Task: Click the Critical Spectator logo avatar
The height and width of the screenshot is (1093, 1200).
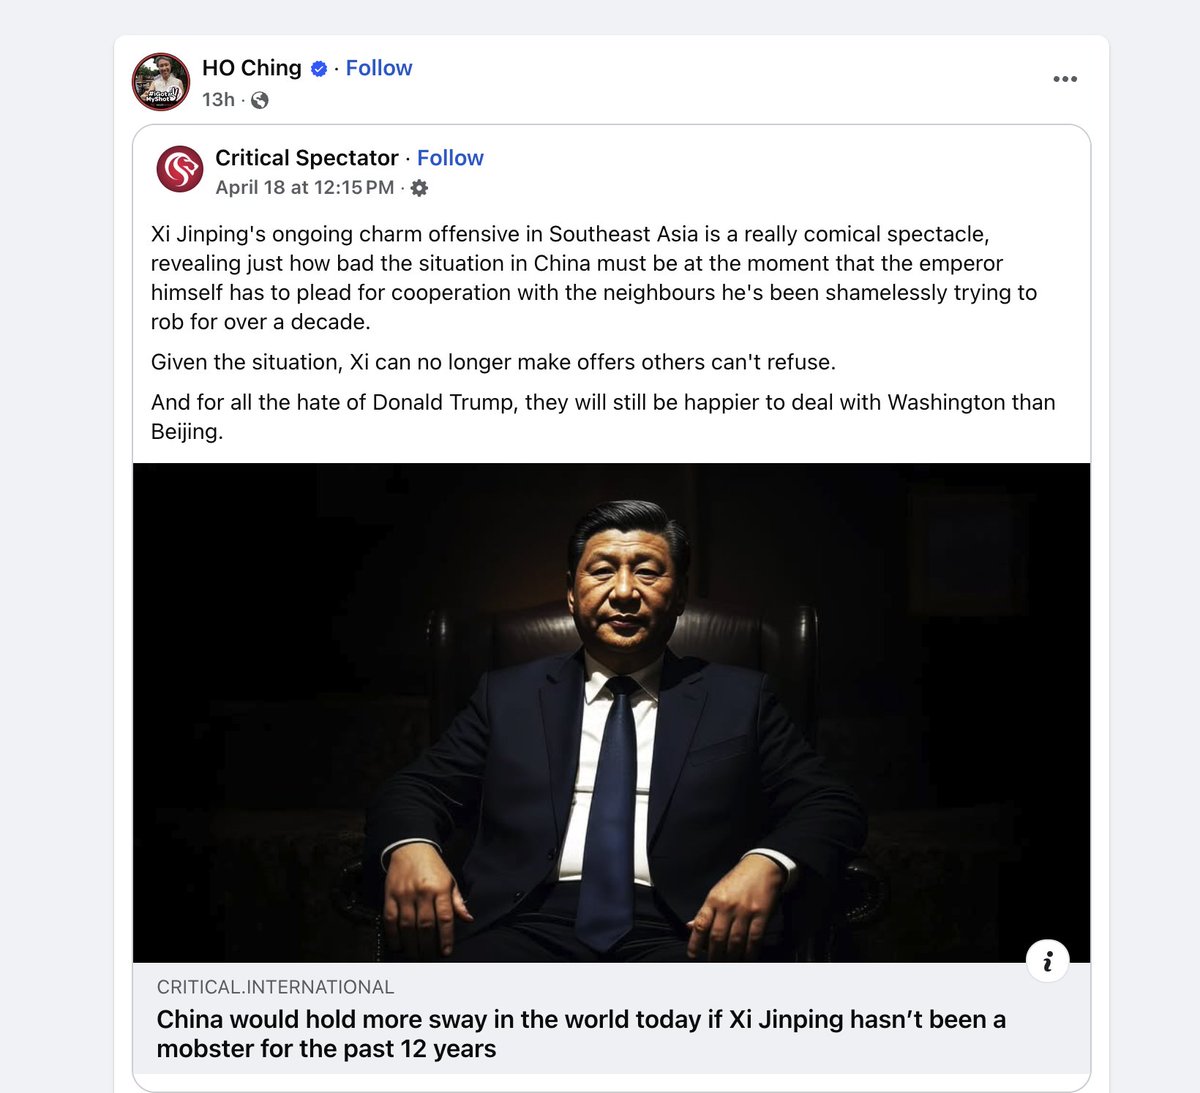Action: click(x=180, y=169)
